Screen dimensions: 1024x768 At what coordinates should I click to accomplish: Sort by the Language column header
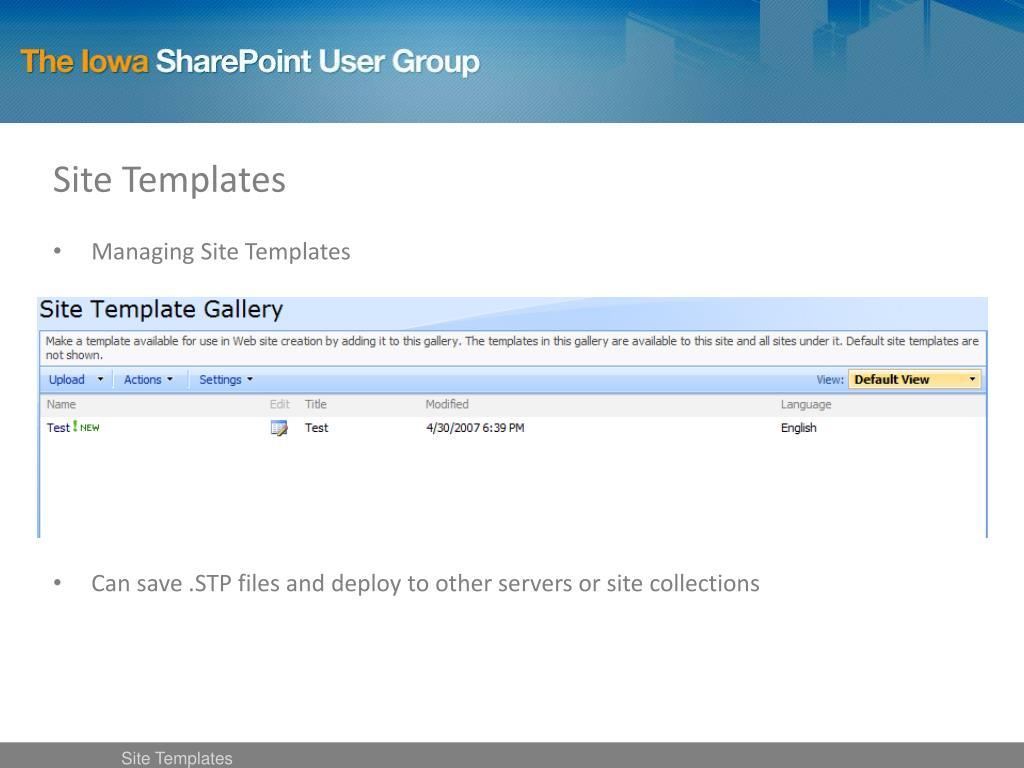coord(806,404)
